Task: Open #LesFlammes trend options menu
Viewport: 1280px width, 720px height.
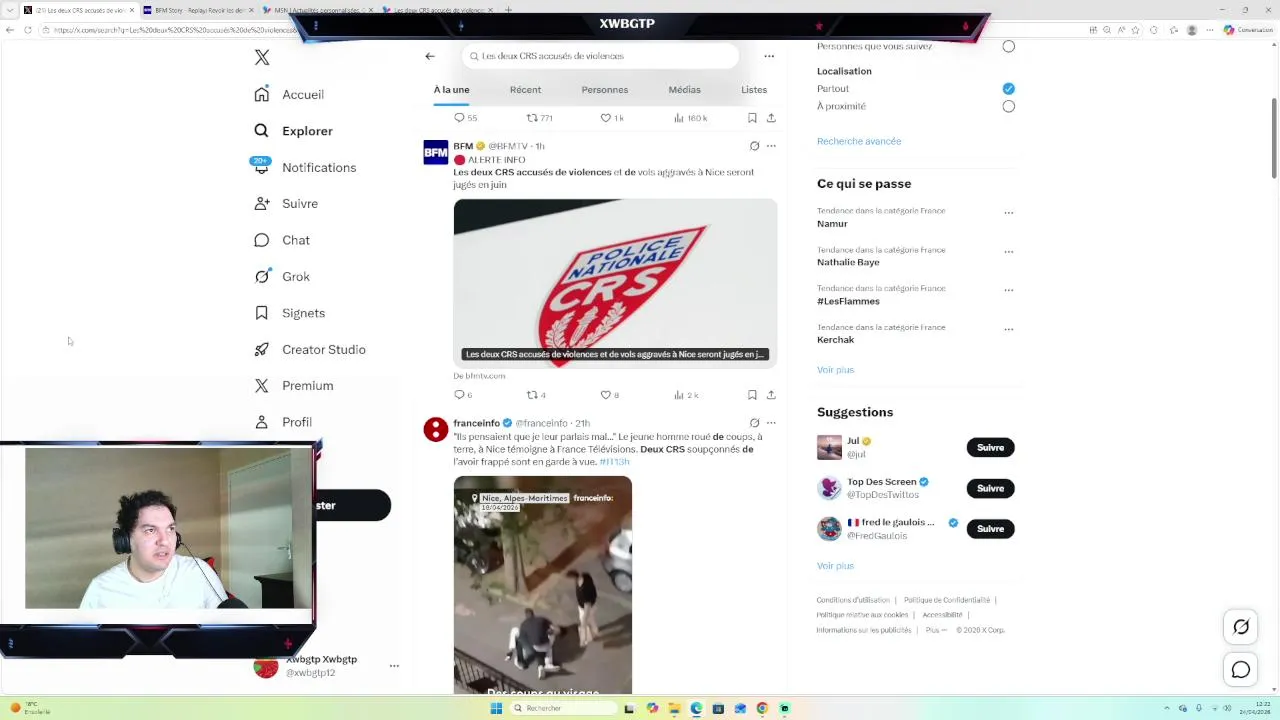Action: click(1008, 290)
